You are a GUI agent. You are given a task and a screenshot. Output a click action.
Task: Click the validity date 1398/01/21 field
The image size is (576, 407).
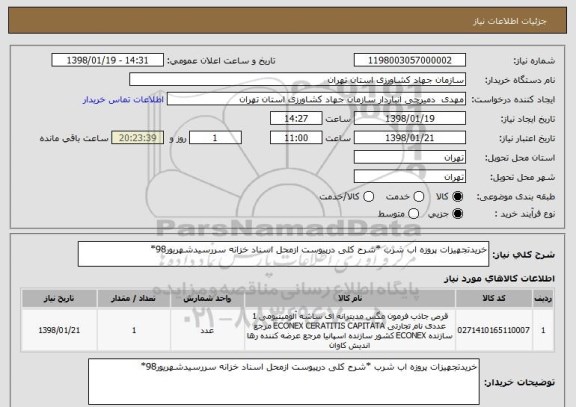pos(410,138)
